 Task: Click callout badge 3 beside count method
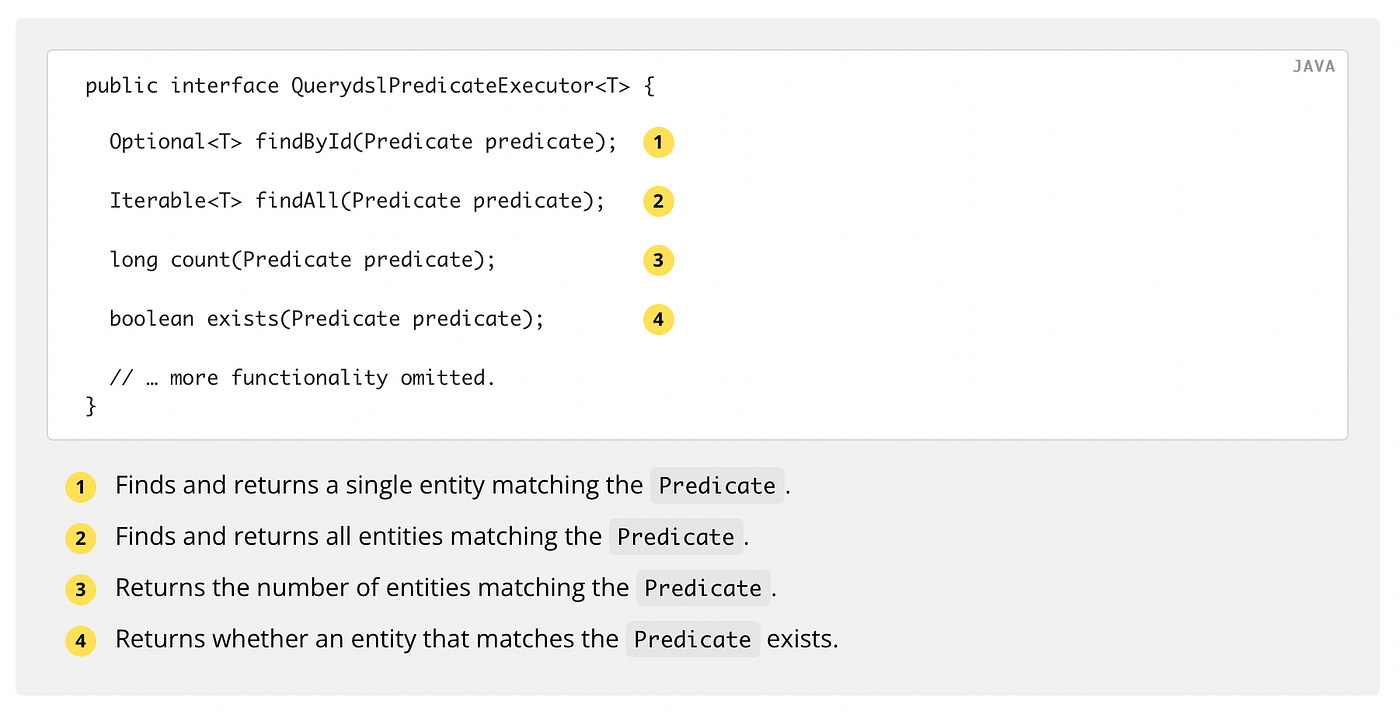[658, 261]
